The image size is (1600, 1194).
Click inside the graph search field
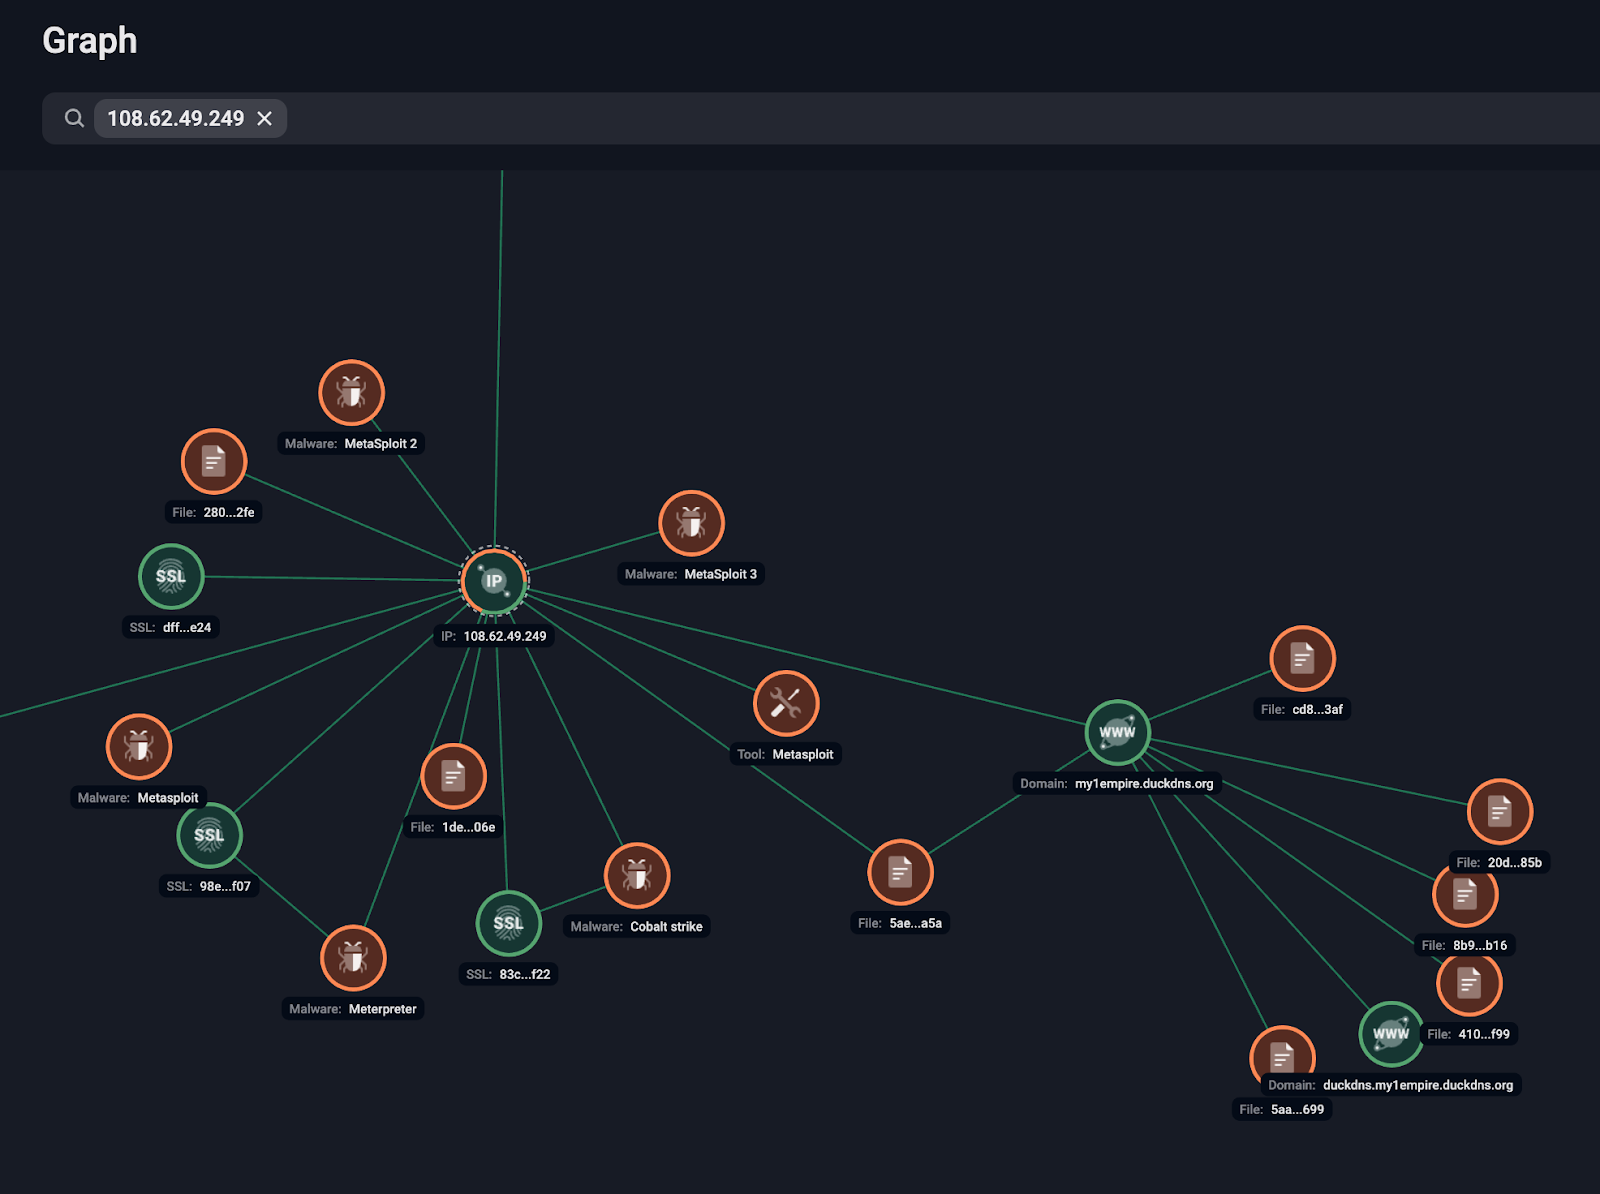coord(700,118)
